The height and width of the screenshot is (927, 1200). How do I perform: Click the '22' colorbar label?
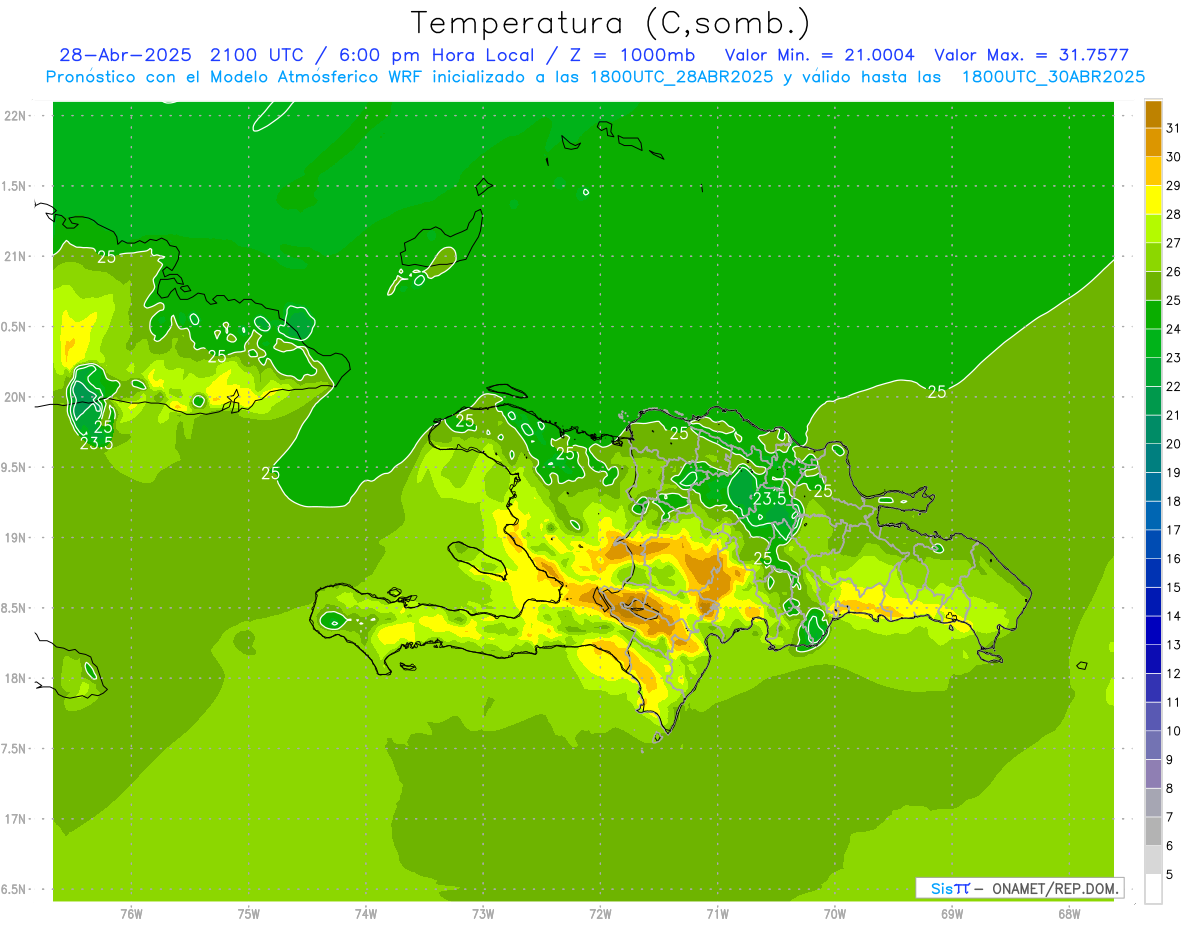click(1173, 387)
